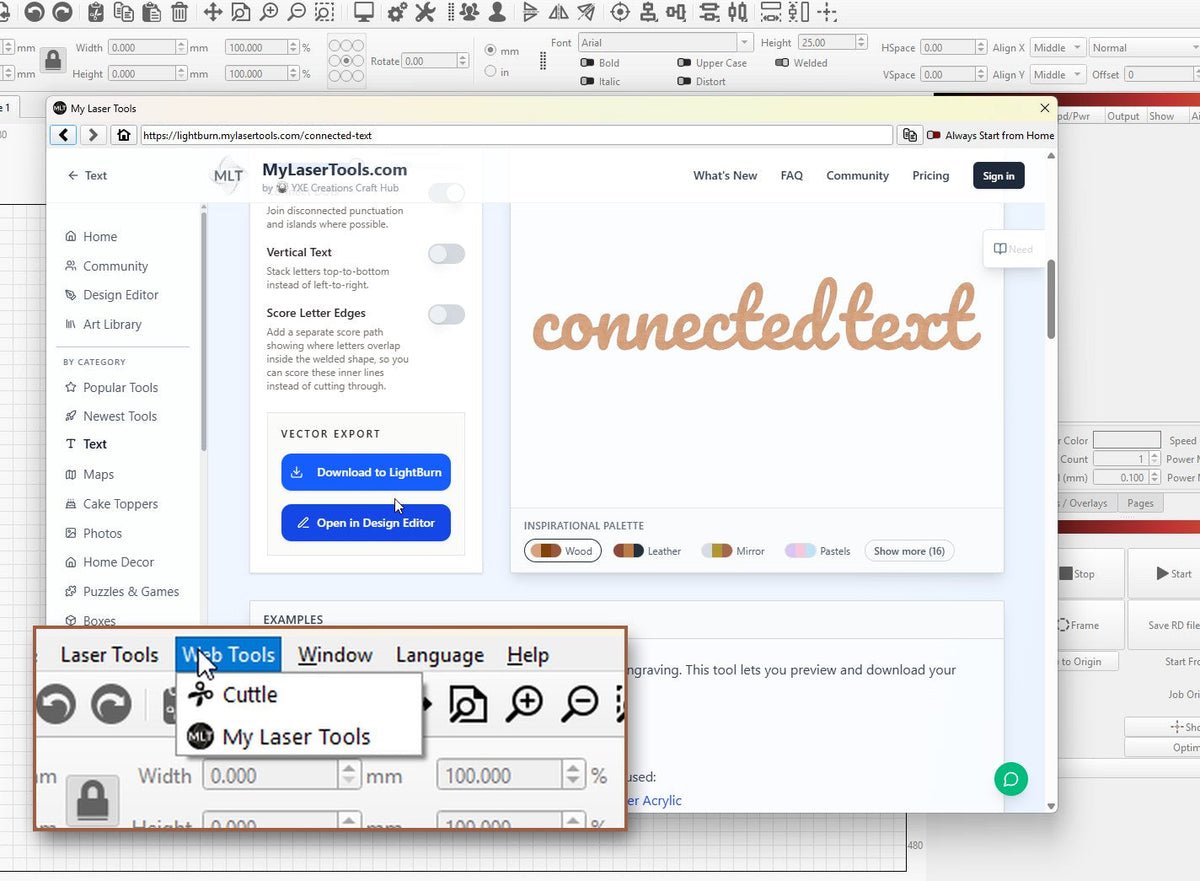
Task: Choose My Laser Tools menu entry
Action: (x=297, y=737)
